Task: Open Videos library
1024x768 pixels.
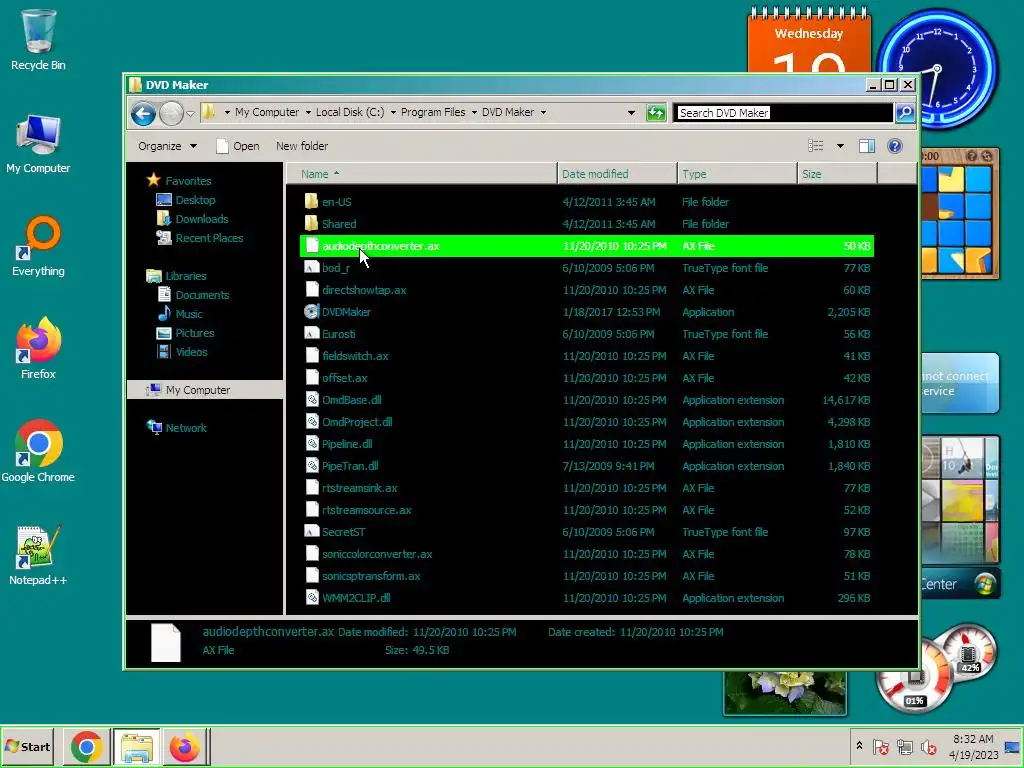Action: point(183,351)
